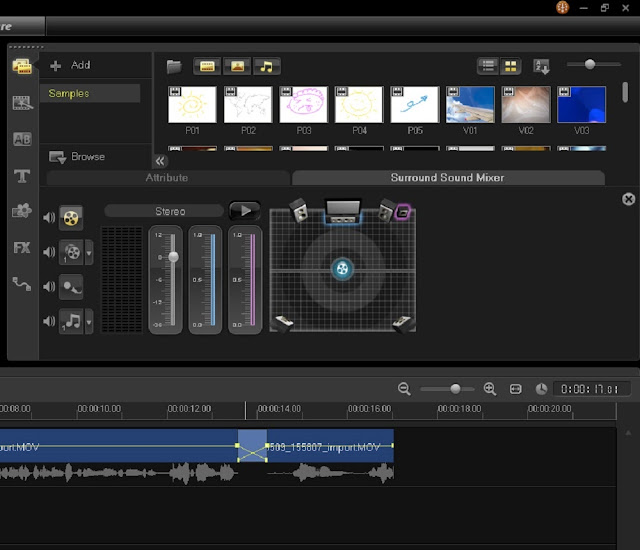
Task: Select P05 airplane sketch thumbnail
Action: (x=415, y=104)
